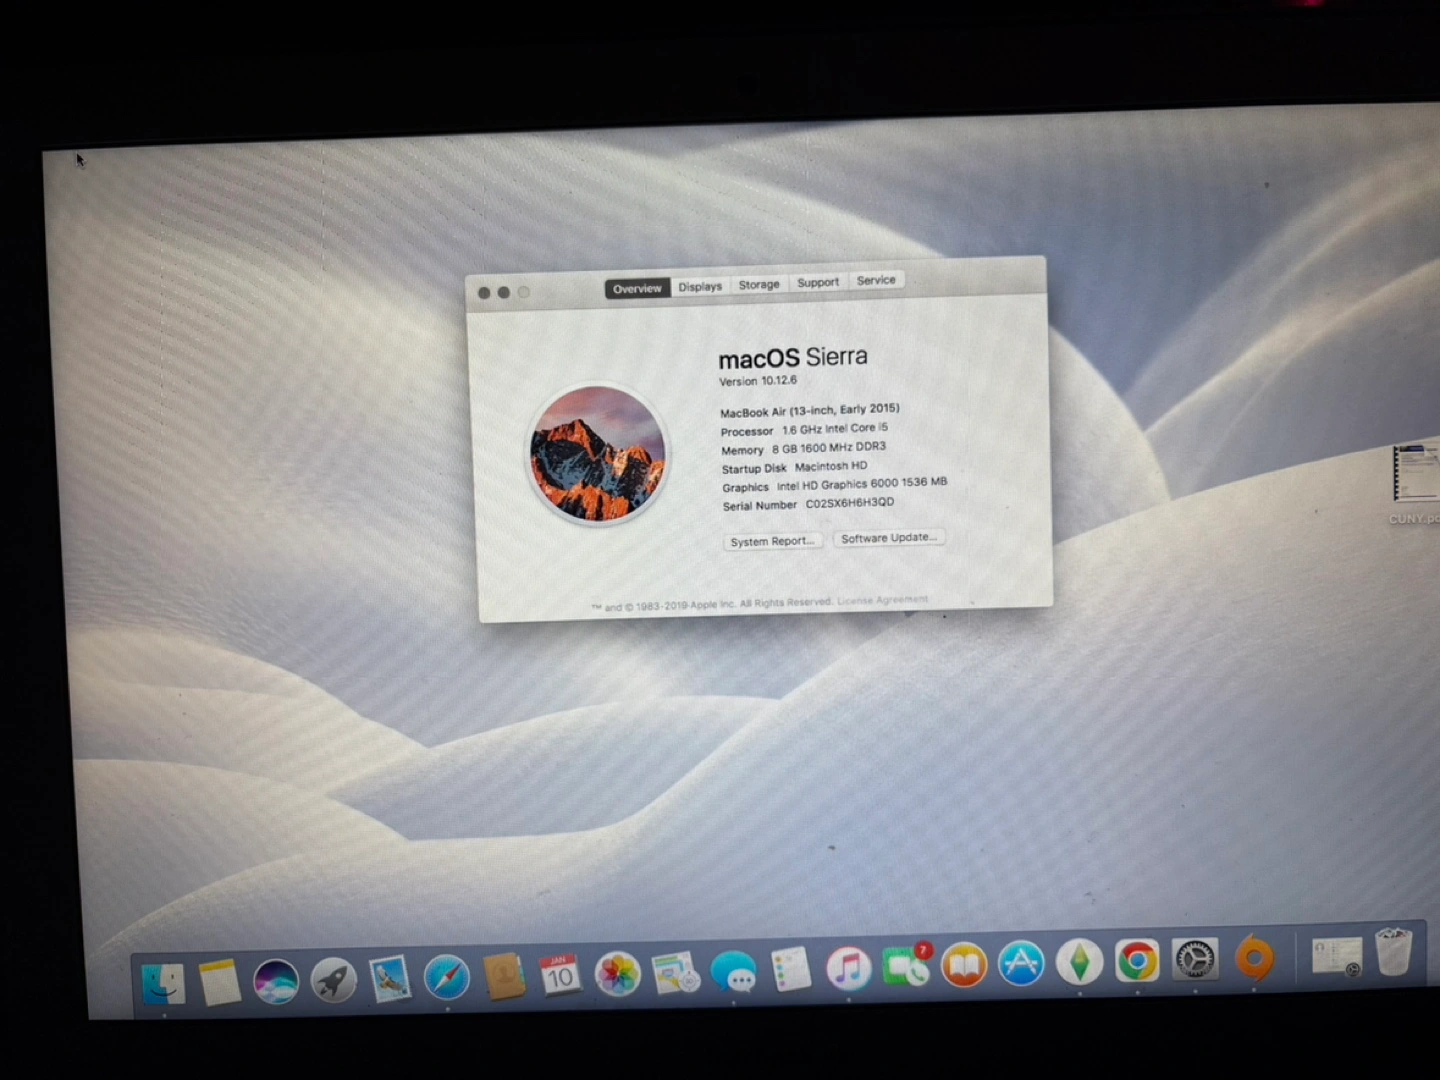Switch to the Displays tab
The width and height of the screenshot is (1440, 1080).
[700, 287]
